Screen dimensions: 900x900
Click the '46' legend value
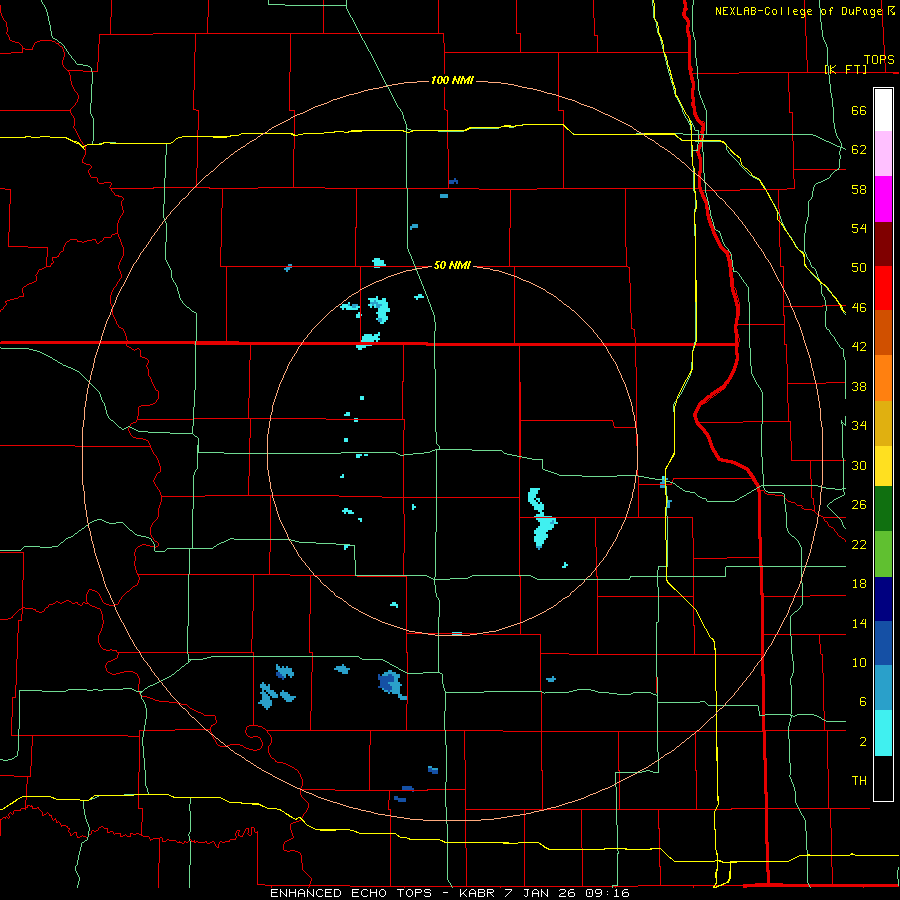coord(859,308)
